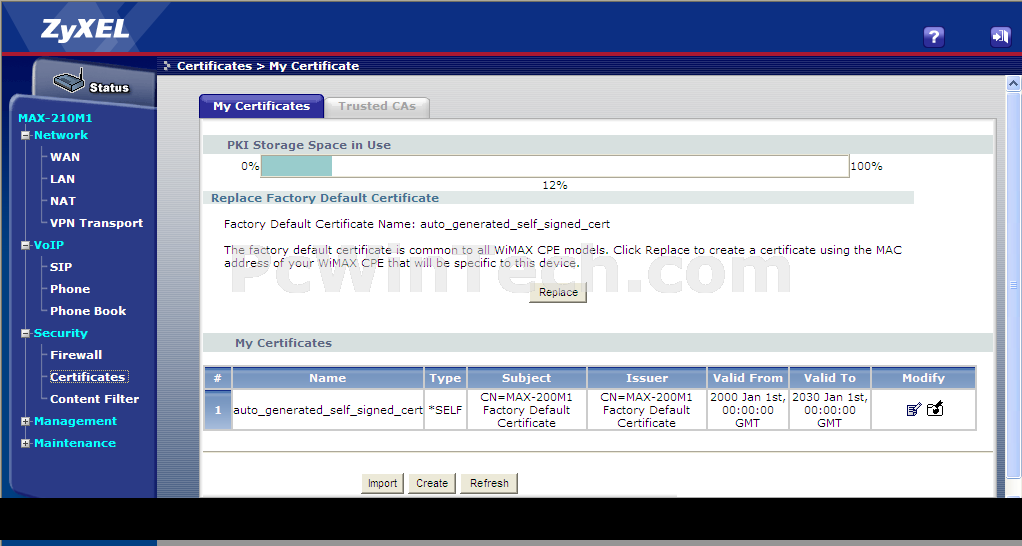
Task: Open the SIP settings
Action: pyautogui.click(x=61, y=267)
